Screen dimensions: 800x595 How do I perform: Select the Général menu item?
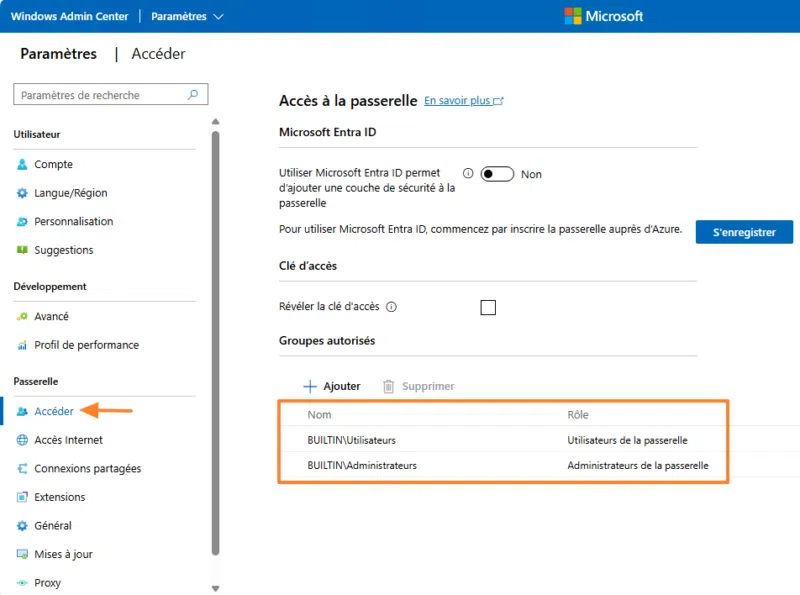click(53, 525)
